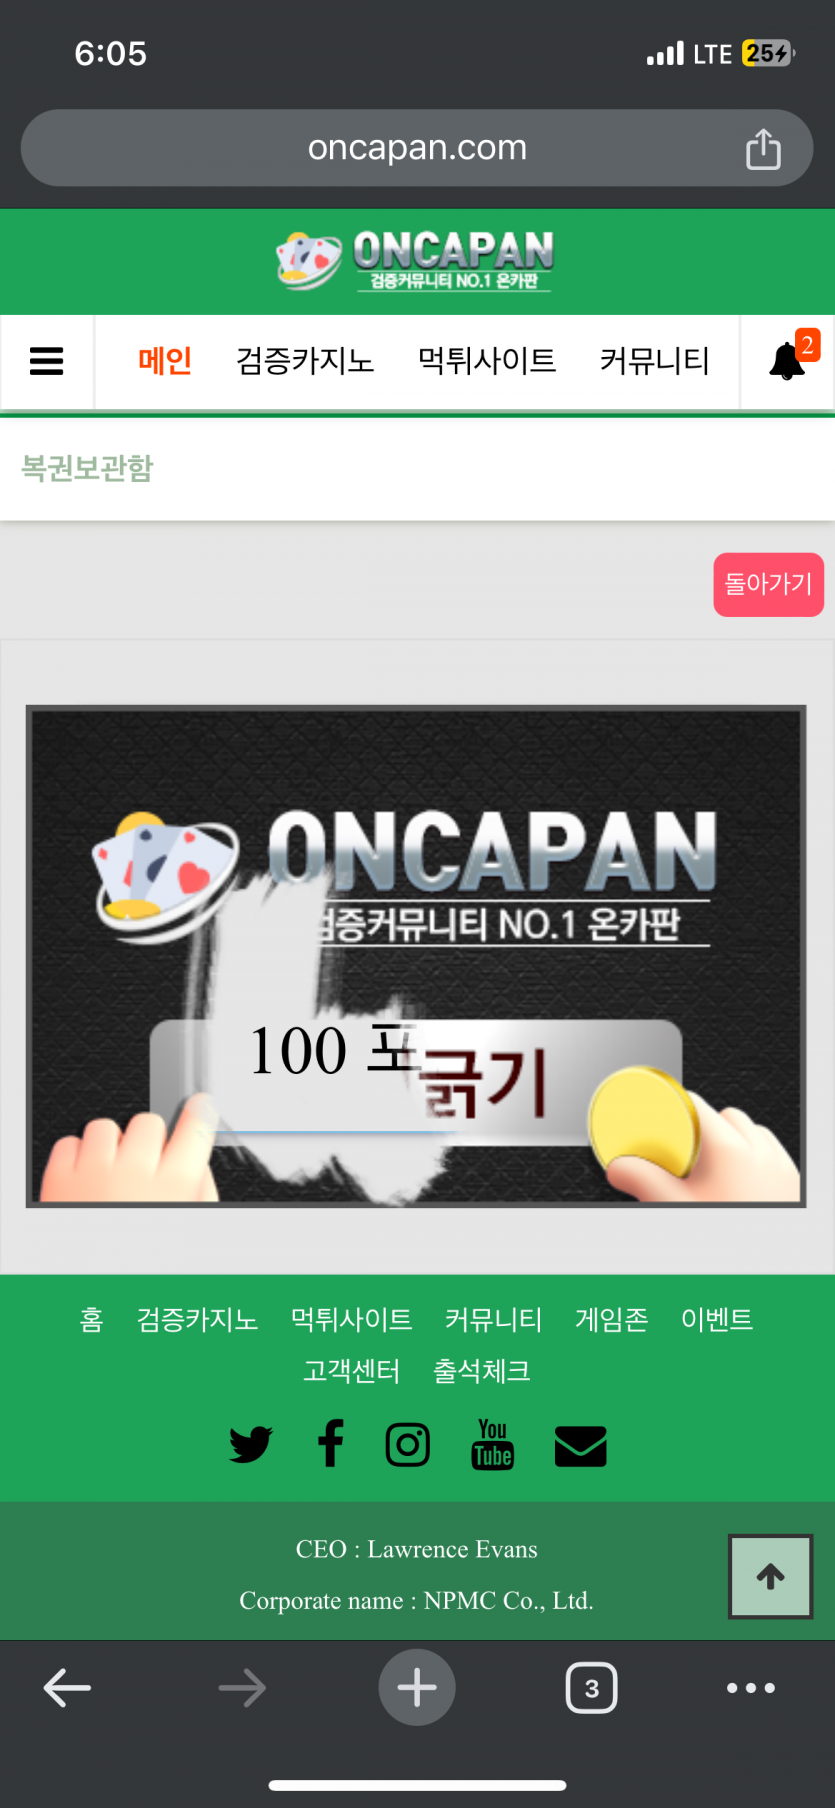Open the YouTube icon in footer
Viewport: 835px width, 1808px height.
pyautogui.click(x=492, y=1444)
